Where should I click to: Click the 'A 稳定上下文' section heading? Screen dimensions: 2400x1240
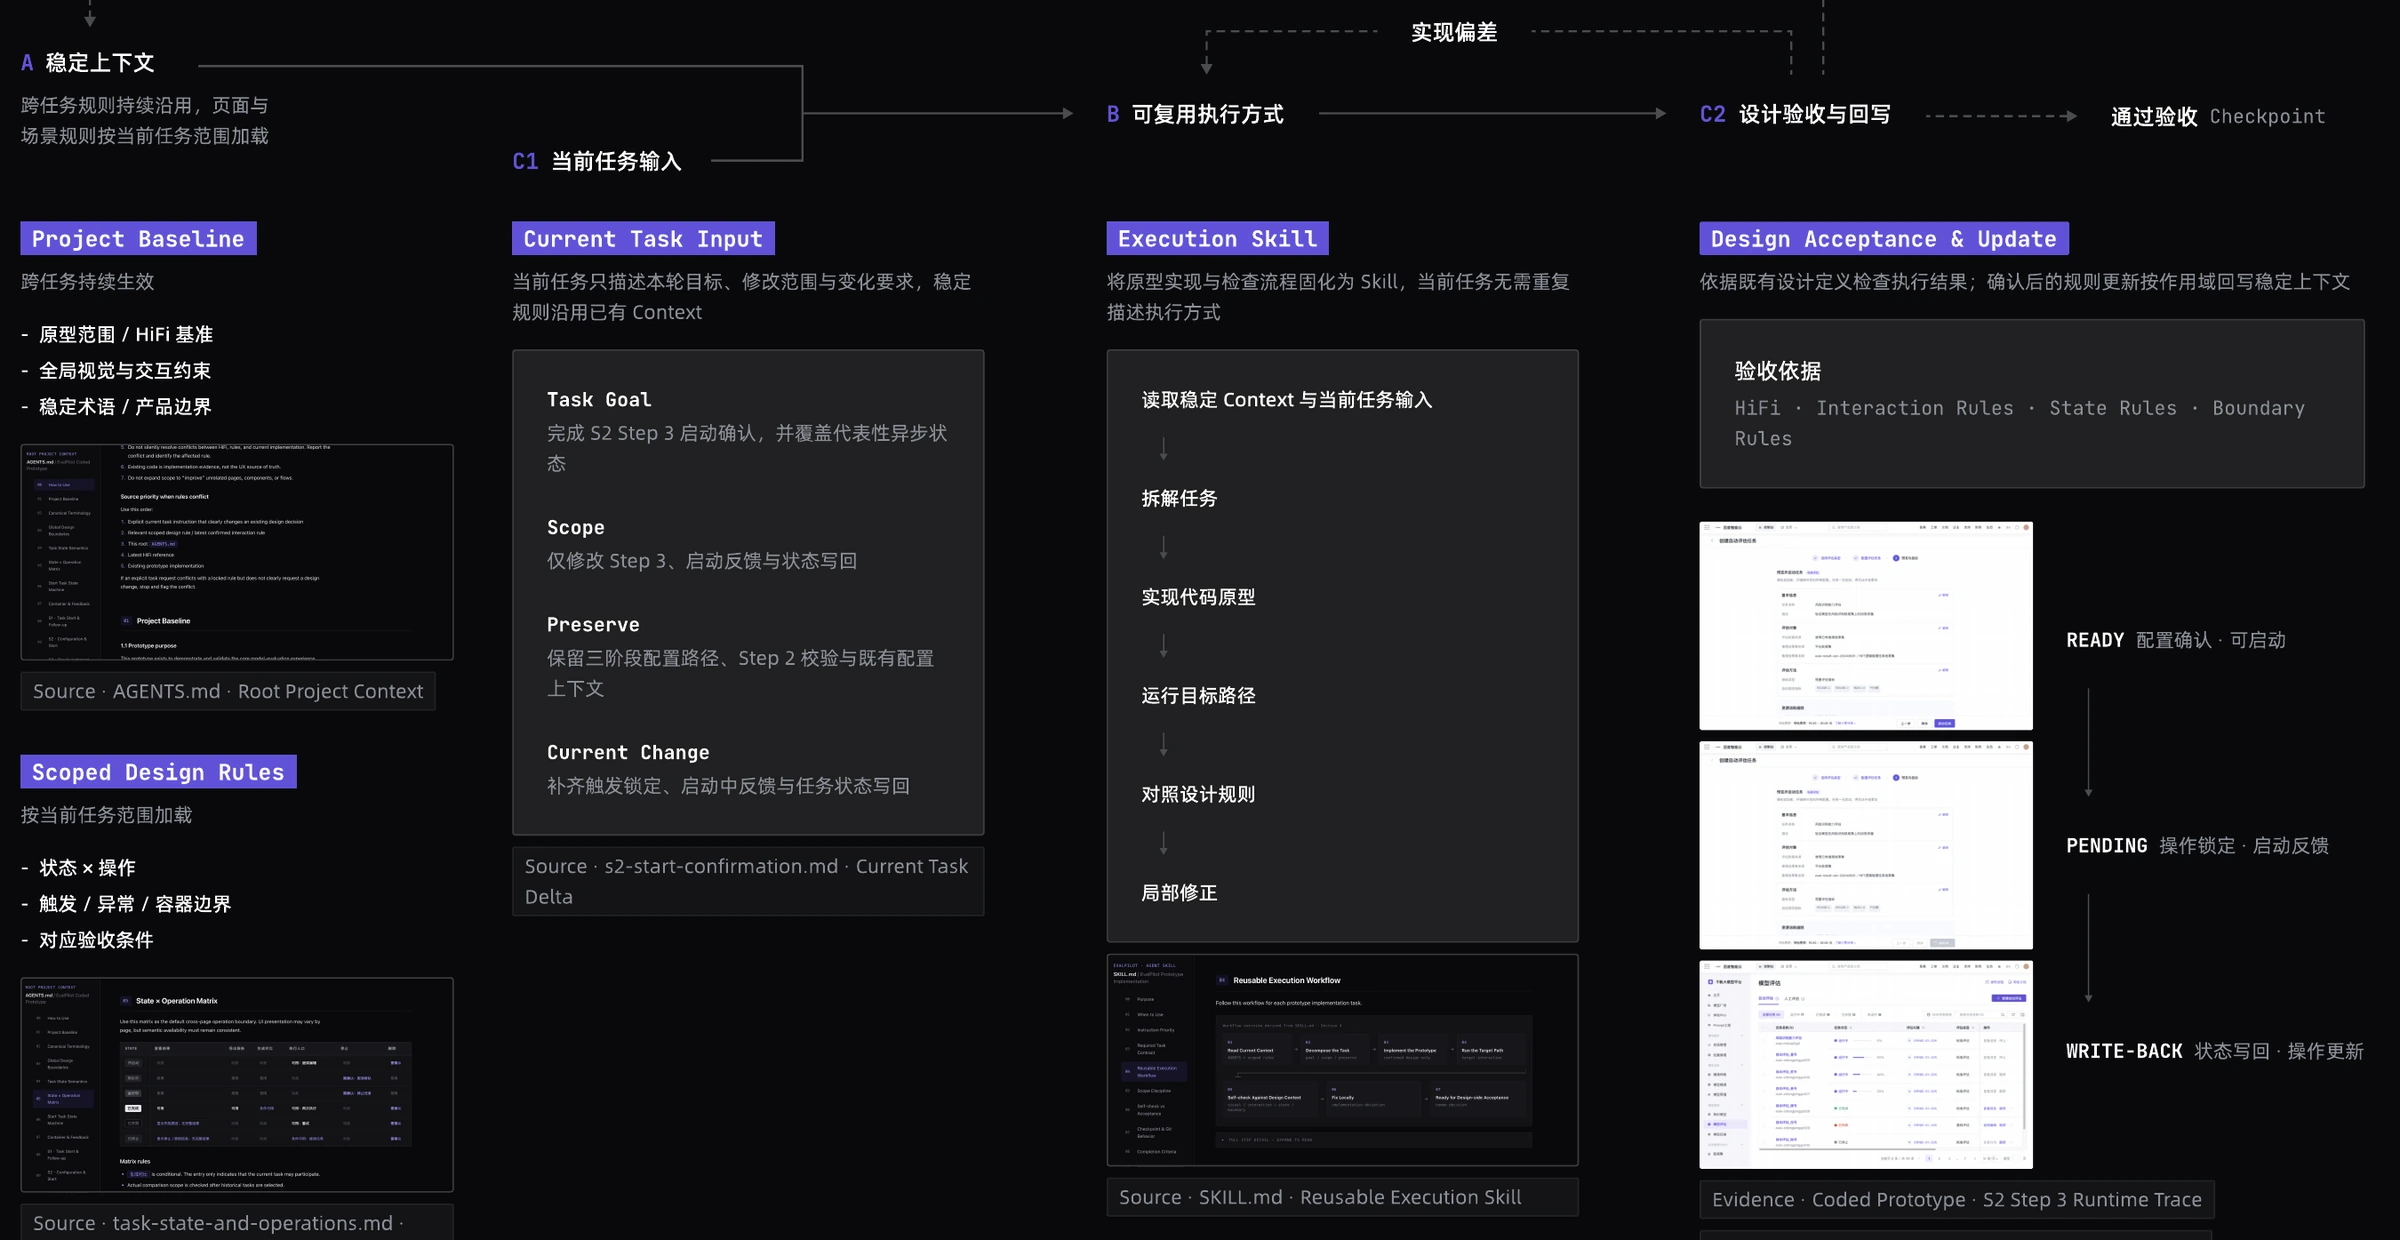point(88,63)
